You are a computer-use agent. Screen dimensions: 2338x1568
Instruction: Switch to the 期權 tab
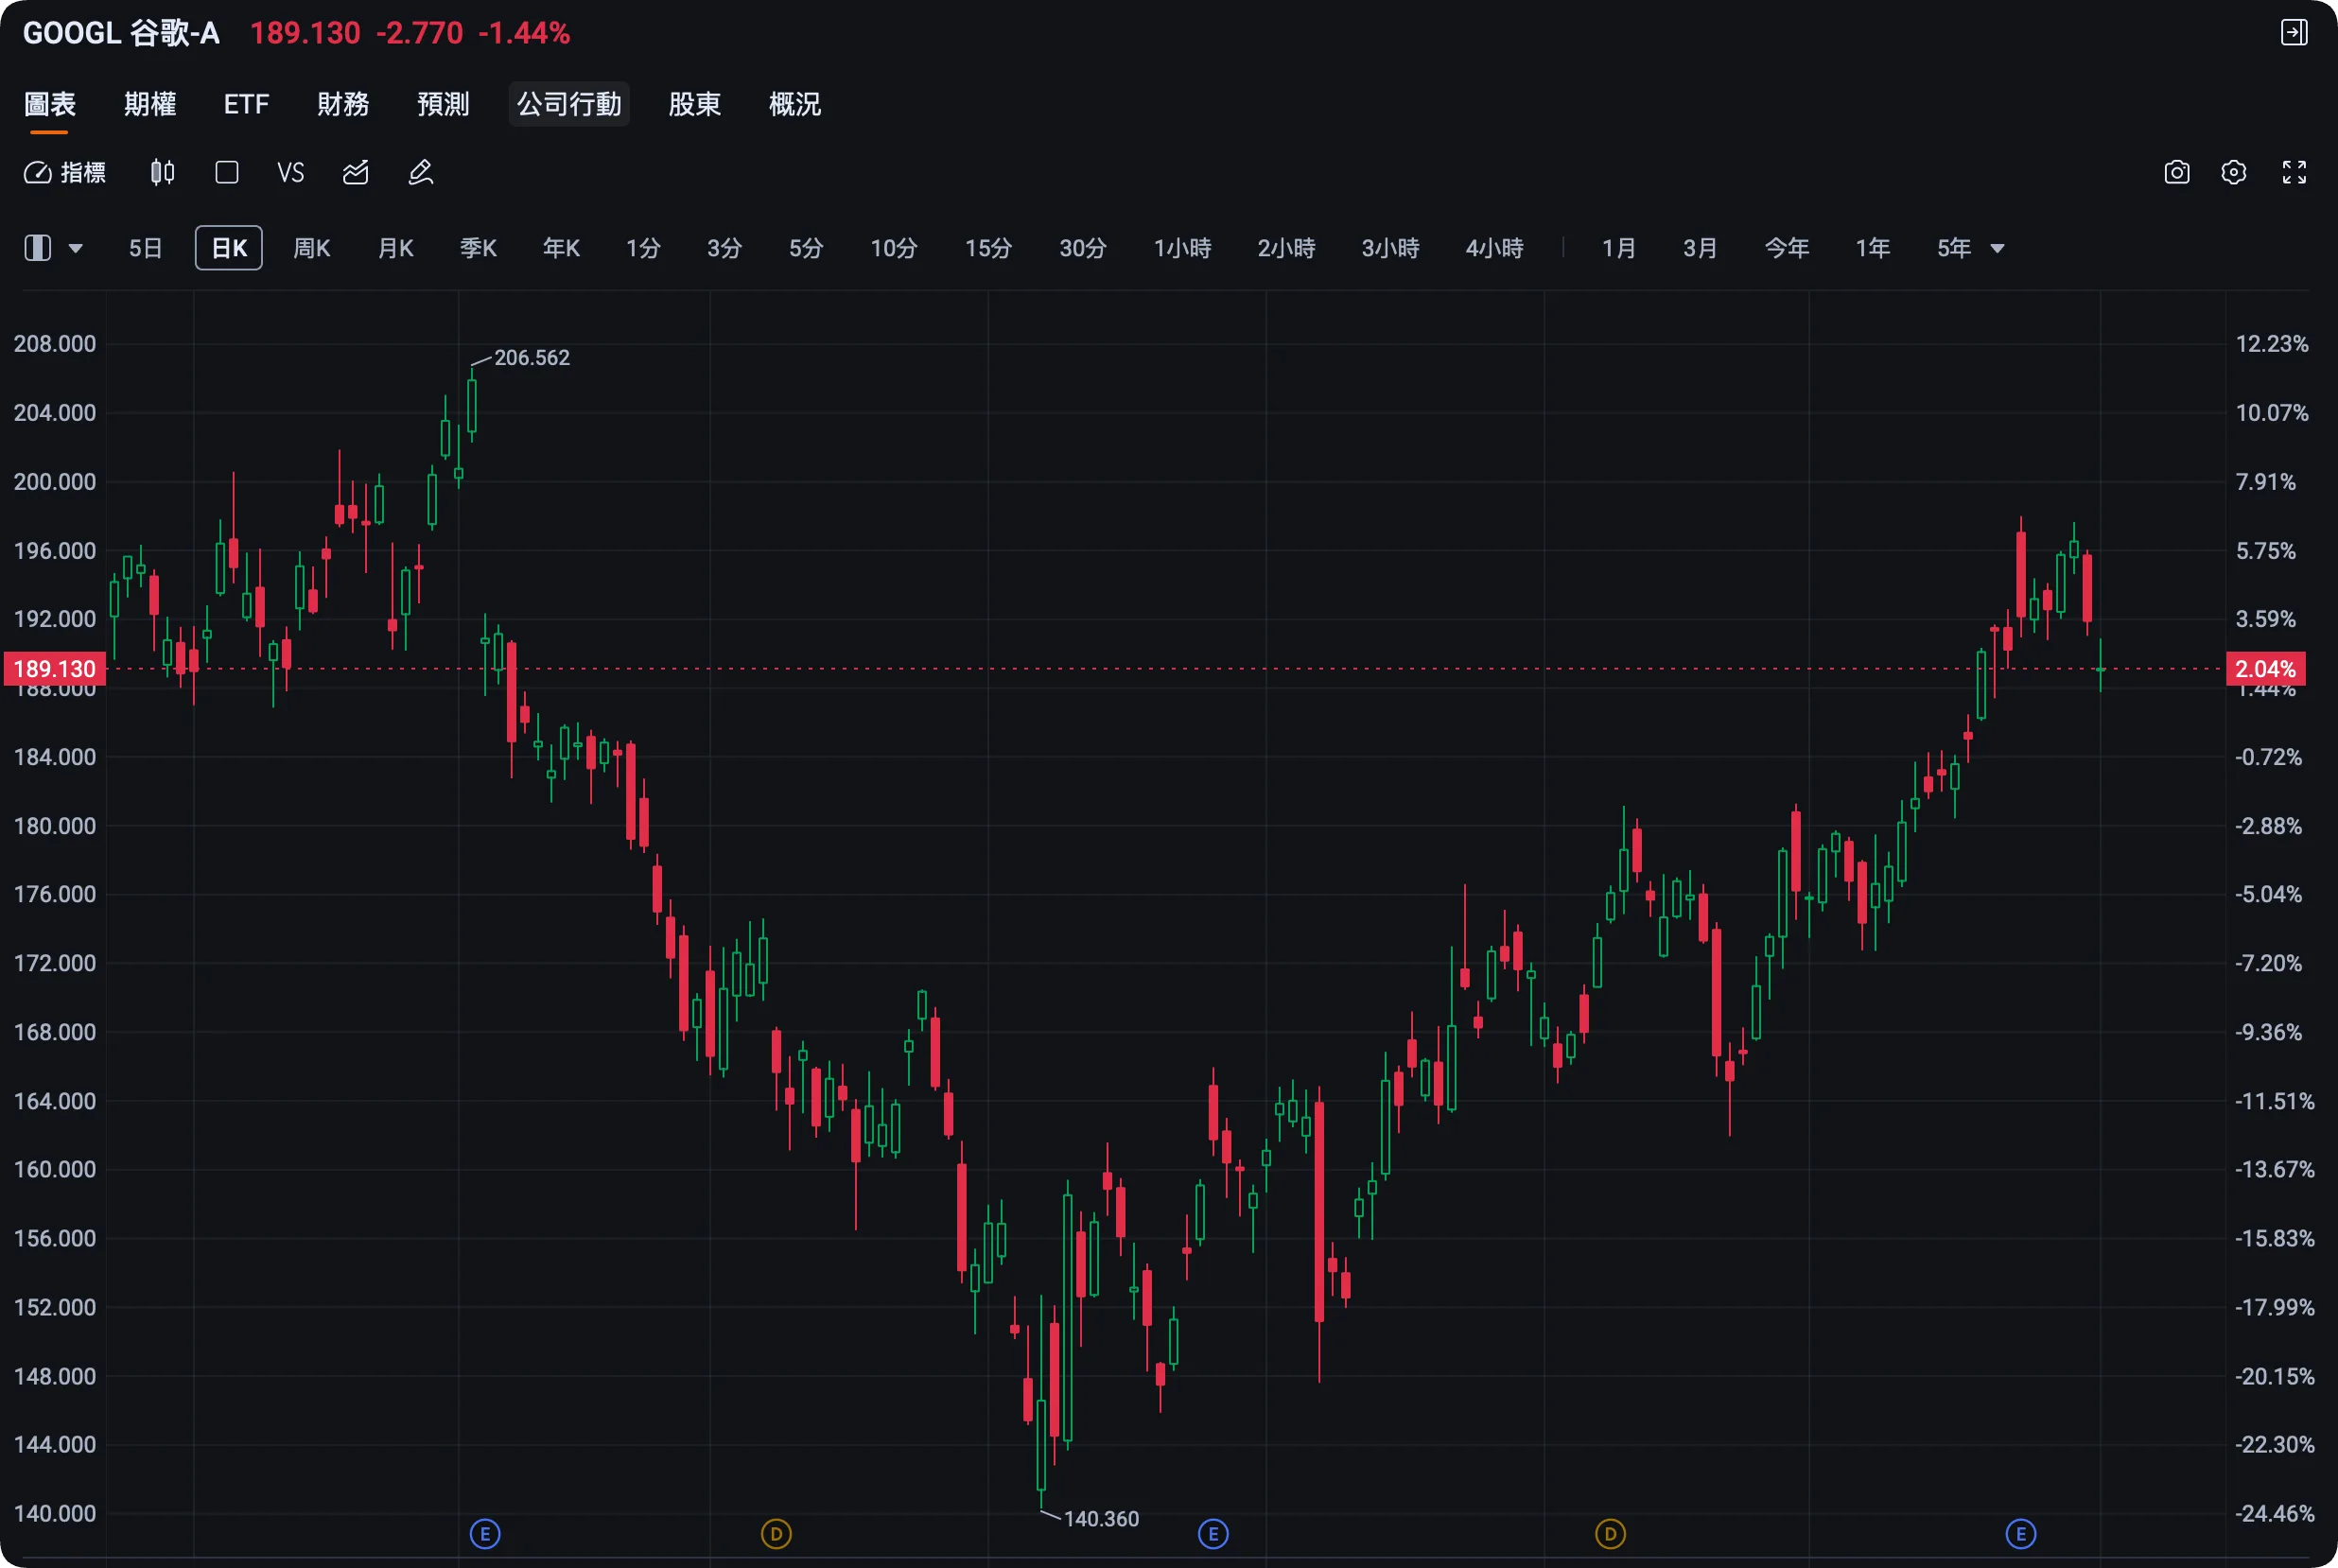click(x=150, y=104)
